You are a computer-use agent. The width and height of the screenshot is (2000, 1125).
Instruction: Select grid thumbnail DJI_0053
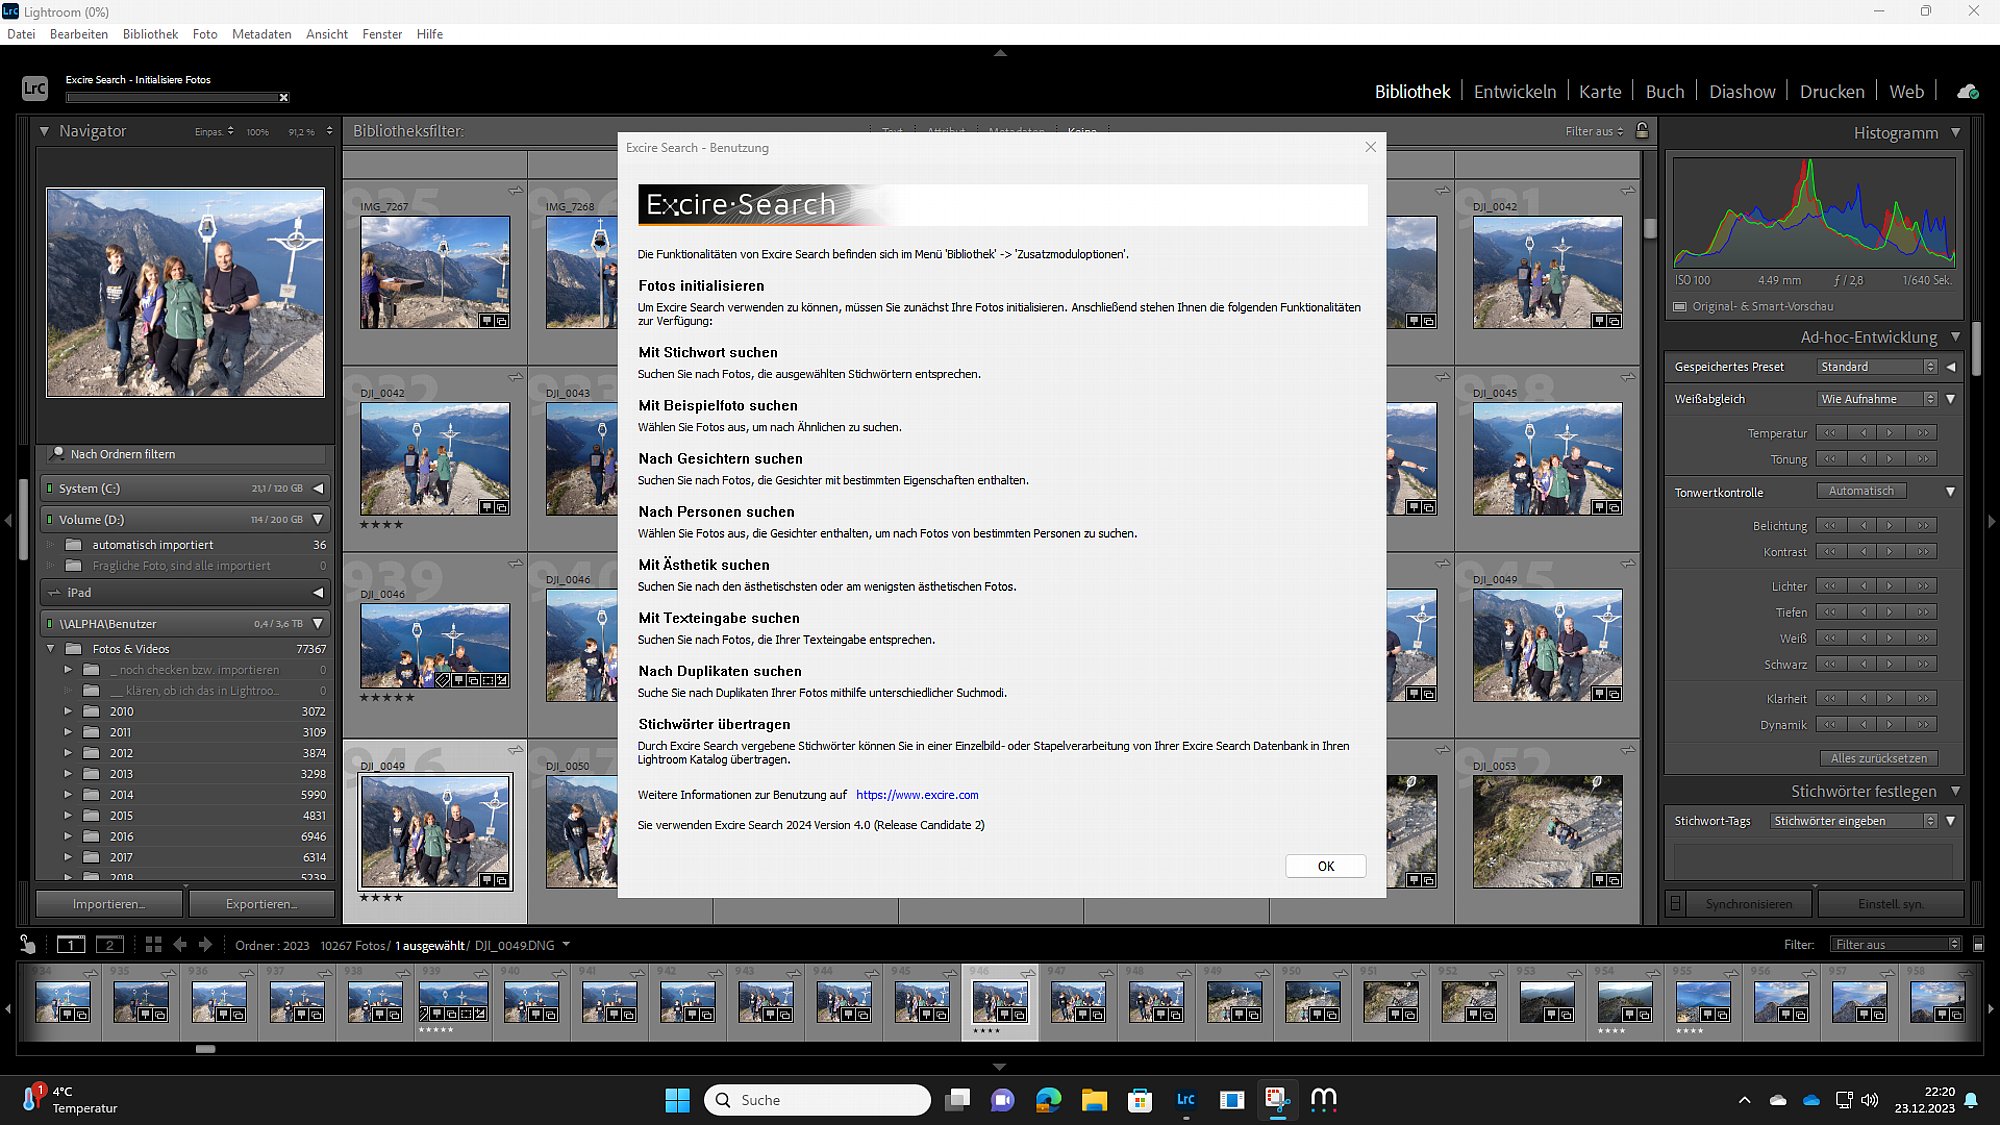(1547, 831)
